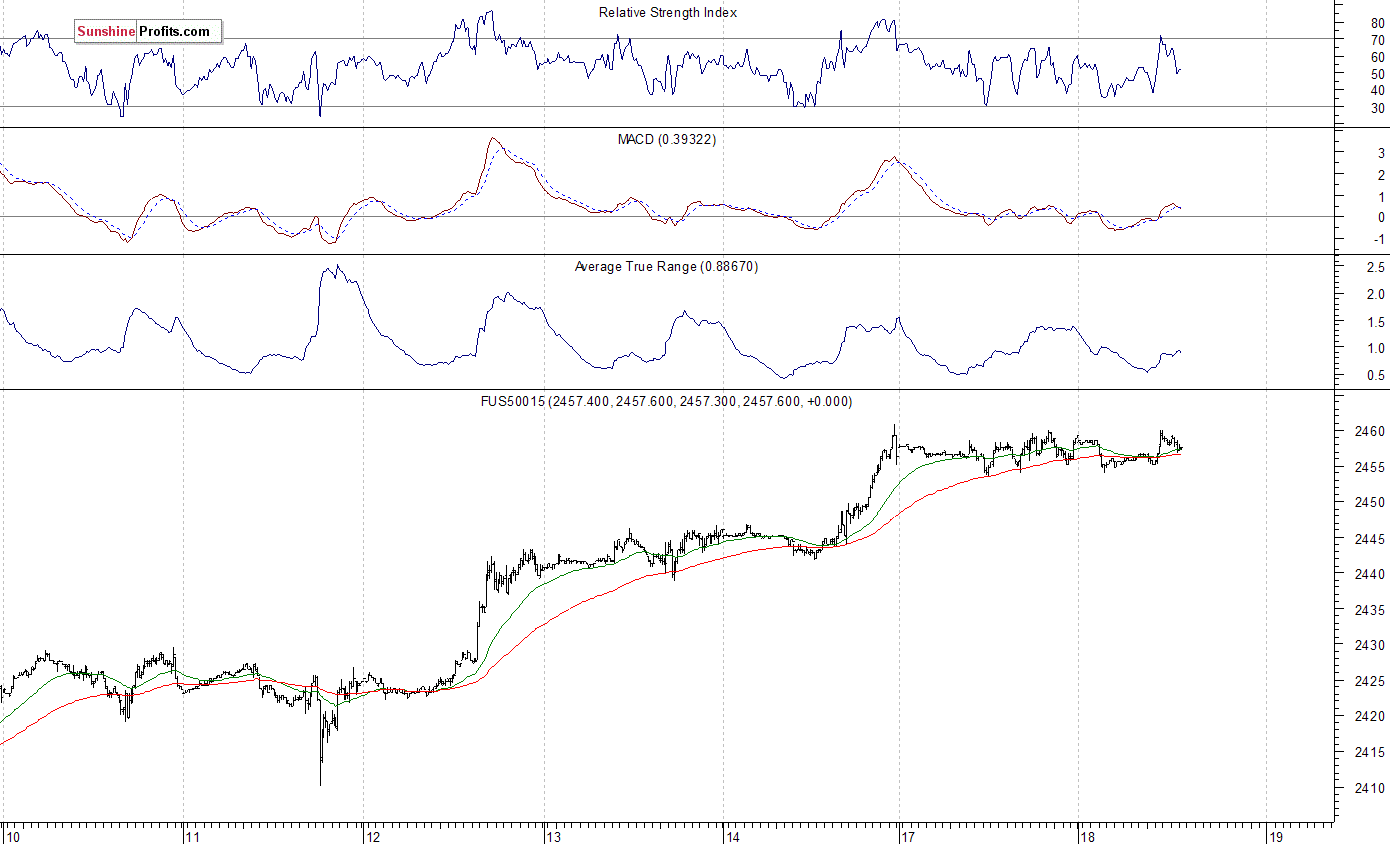Click the MACD axis value 3
Viewport: 1390px width, 844px height.
click(x=1381, y=153)
